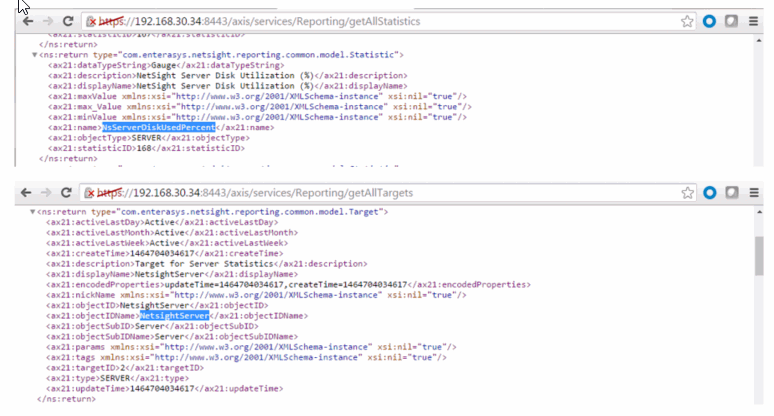Click the objectSubID Server line
Viewport: 774px width, 416px height.
[152, 326]
